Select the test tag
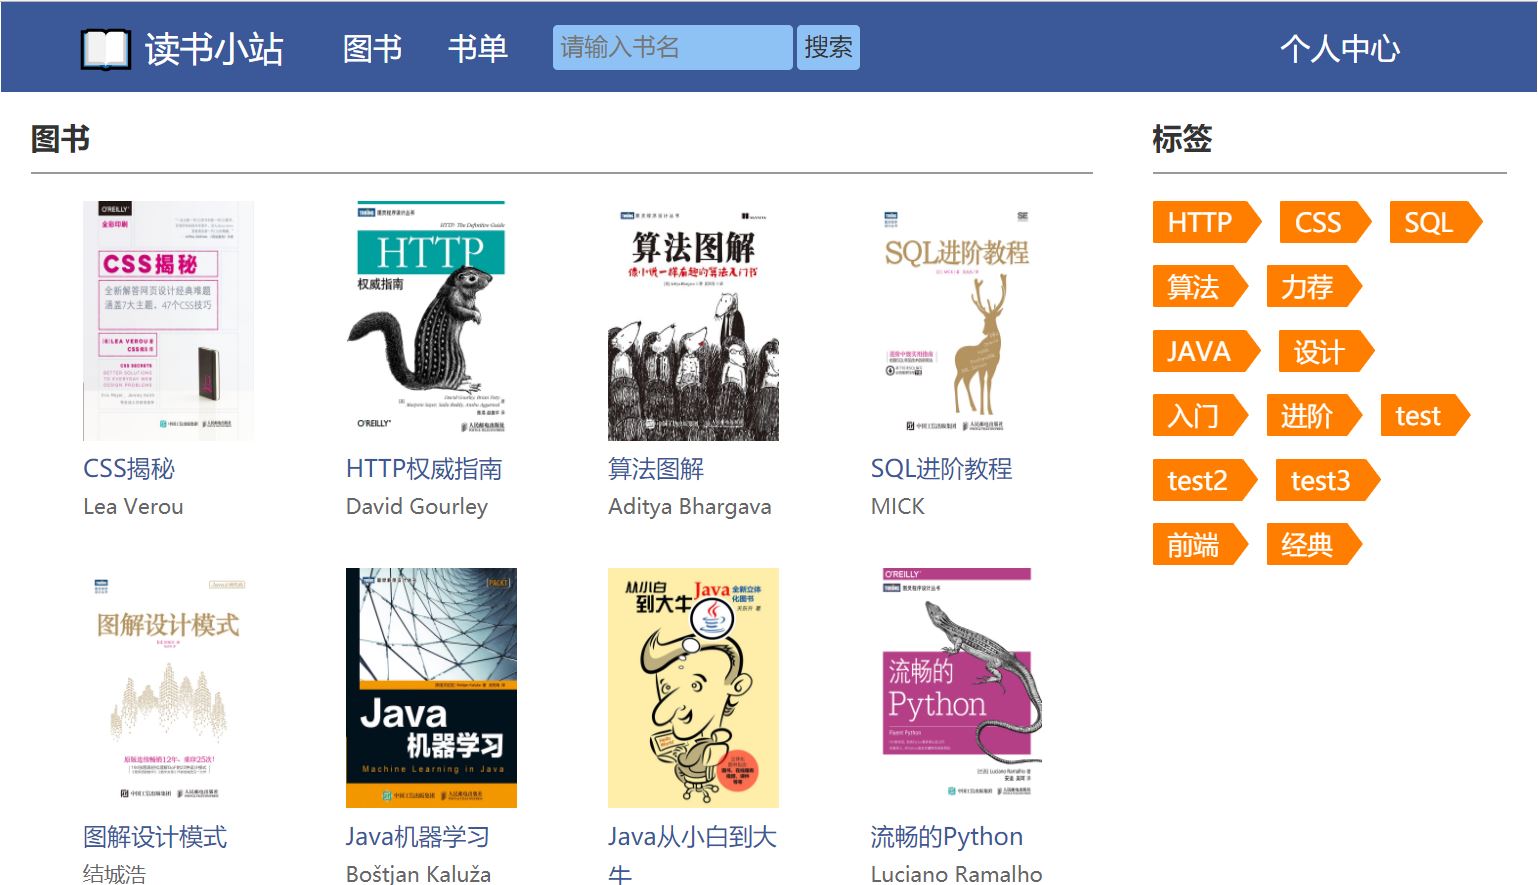This screenshot has width=1538, height=885. [x=1425, y=416]
